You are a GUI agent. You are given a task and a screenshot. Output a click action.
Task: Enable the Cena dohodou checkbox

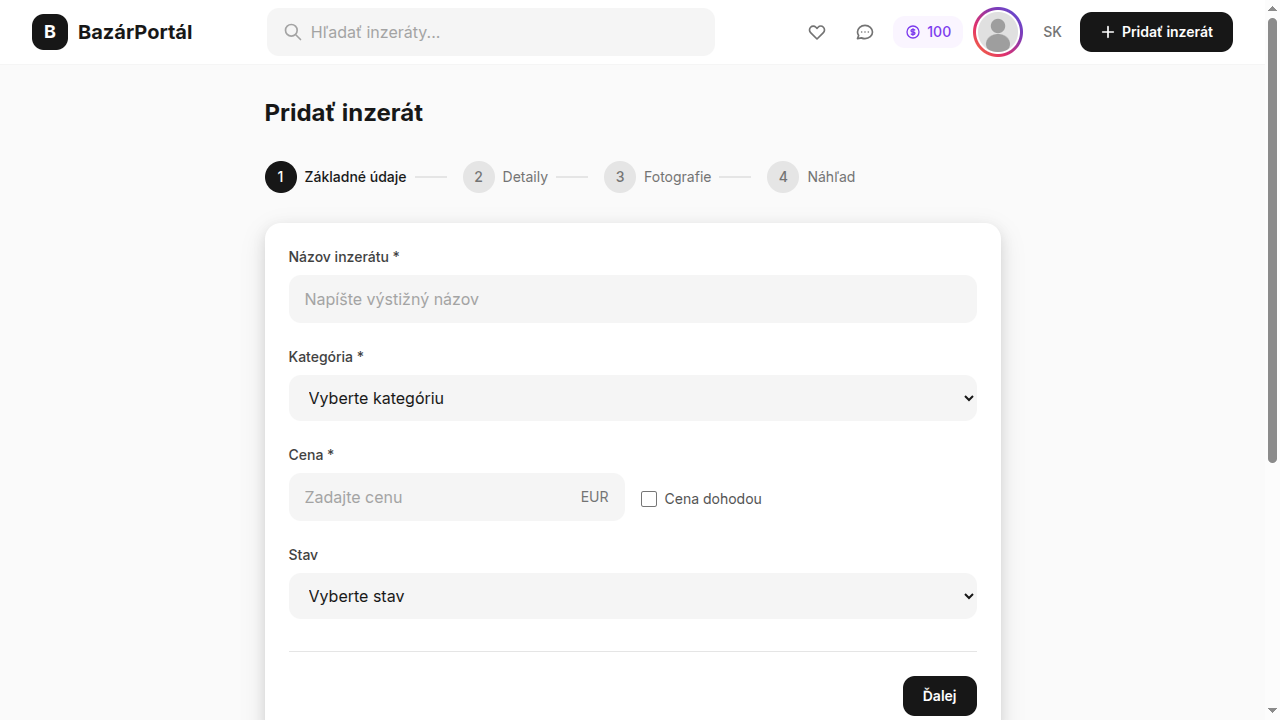click(649, 499)
